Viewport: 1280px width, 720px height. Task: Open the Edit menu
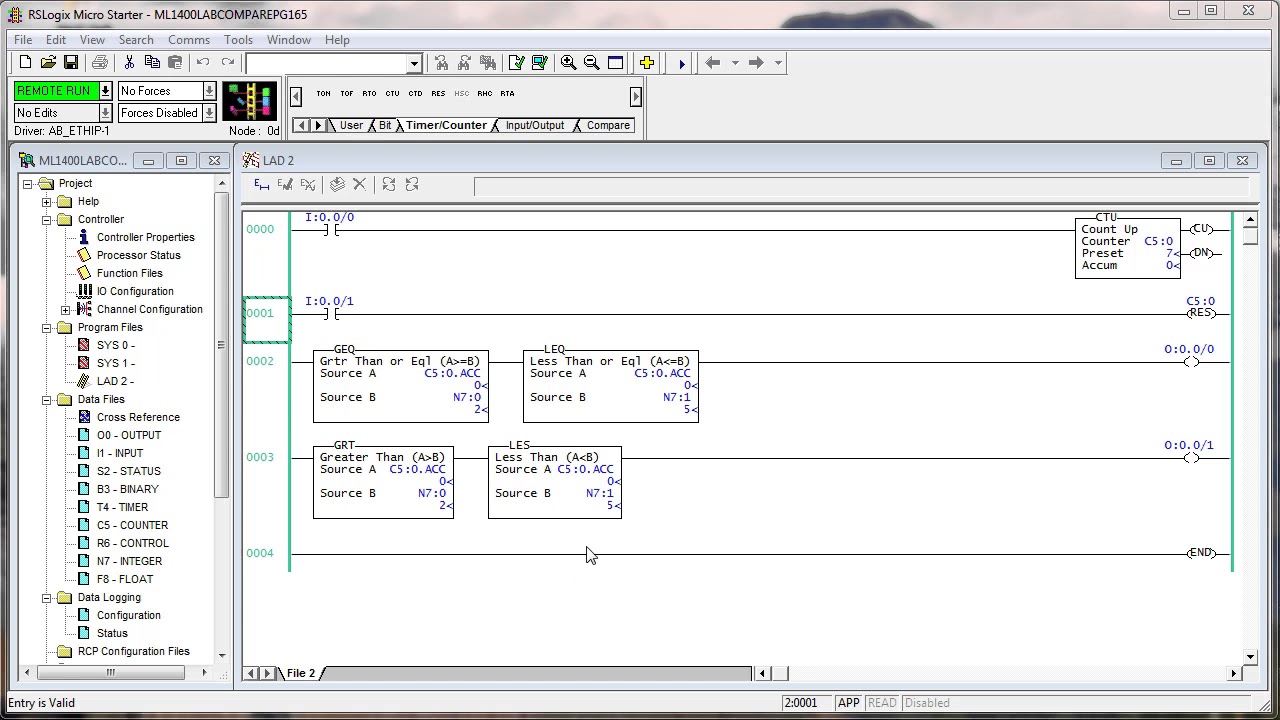[56, 40]
